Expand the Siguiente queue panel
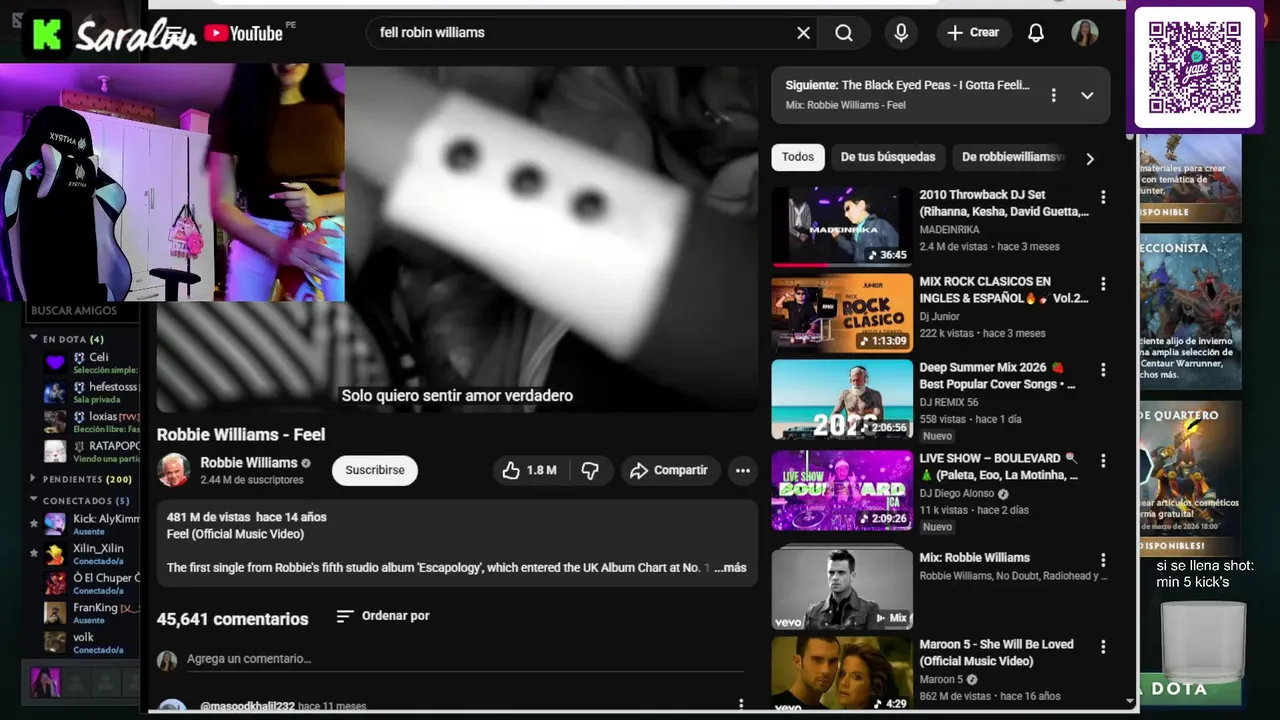This screenshot has width=1280, height=720. pos(1087,95)
